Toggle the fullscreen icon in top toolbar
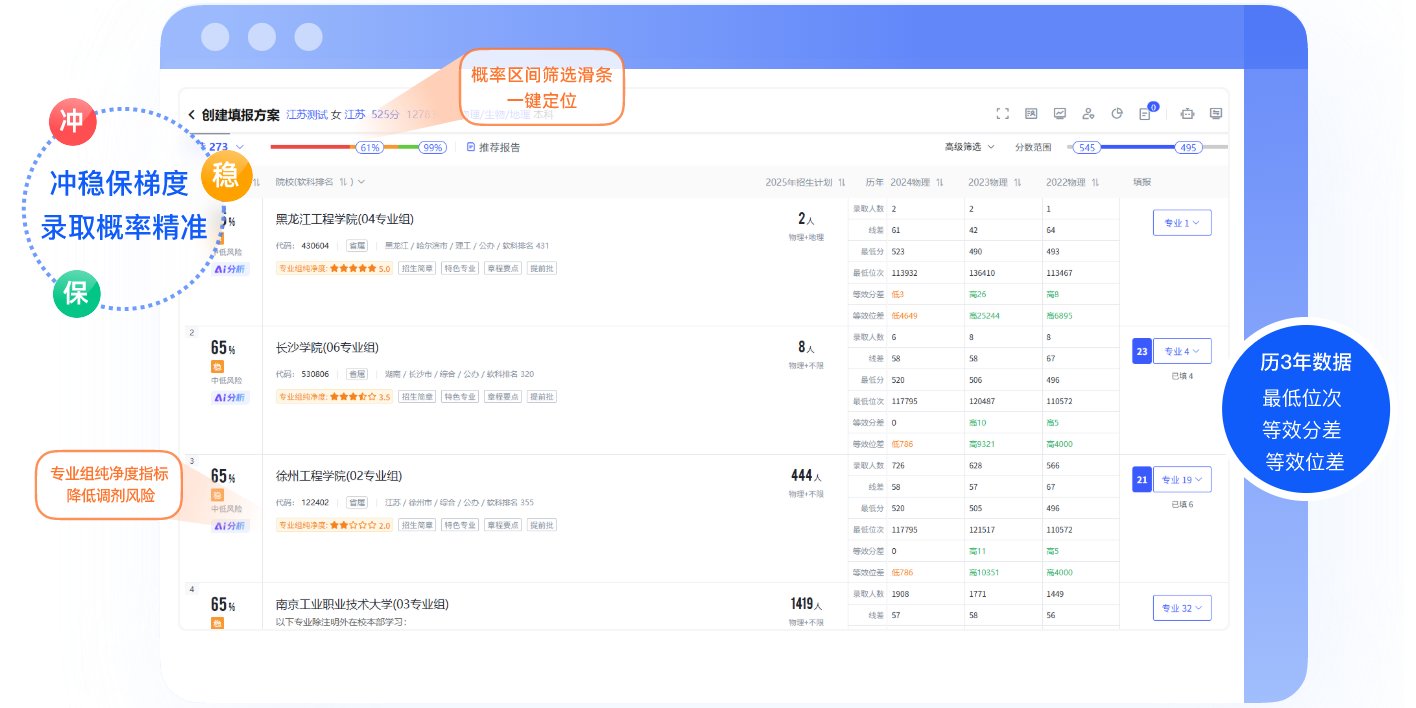This screenshot has width=1416, height=708. [x=1003, y=114]
